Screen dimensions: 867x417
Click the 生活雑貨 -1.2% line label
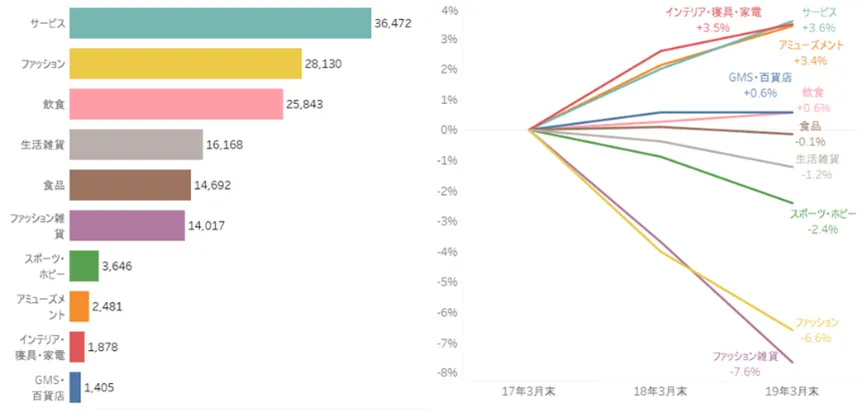818,166
